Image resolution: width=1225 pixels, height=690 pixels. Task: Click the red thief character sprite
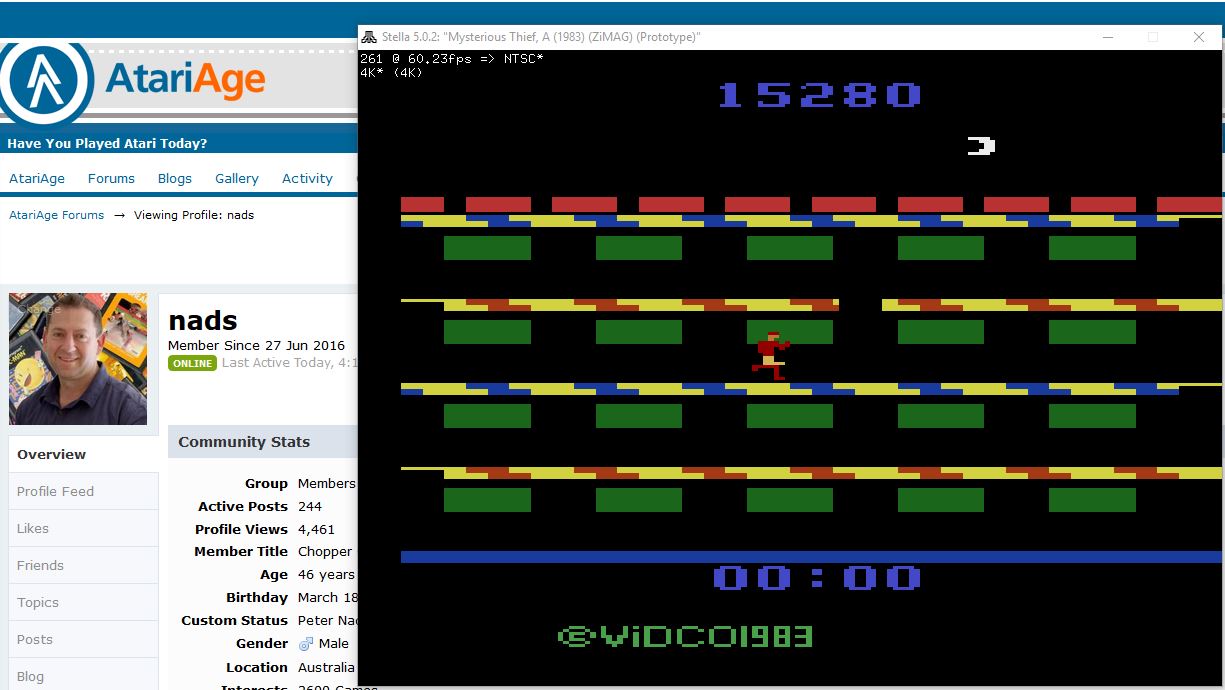point(770,356)
